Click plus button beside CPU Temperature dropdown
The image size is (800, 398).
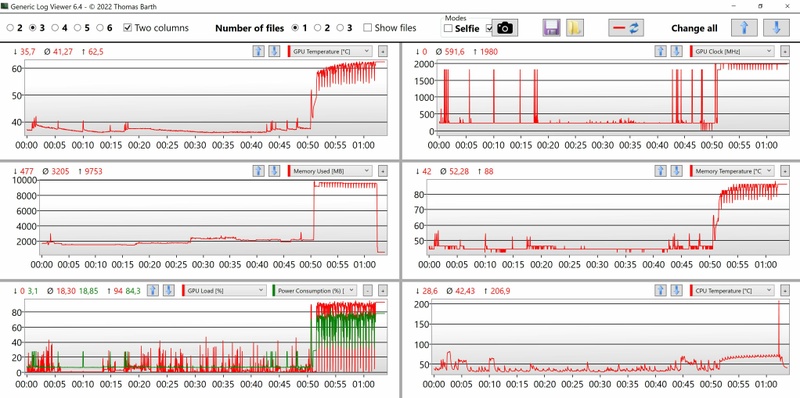[784, 290]
